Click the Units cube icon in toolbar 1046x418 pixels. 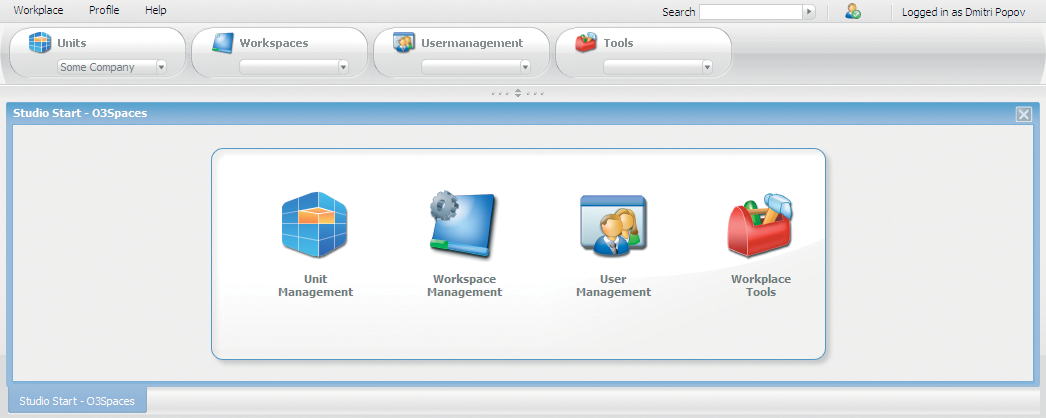[39, 43]
